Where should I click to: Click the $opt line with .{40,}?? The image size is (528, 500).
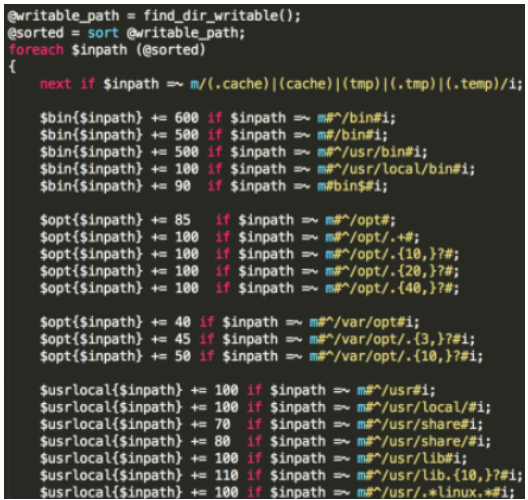tap(249, 288)
